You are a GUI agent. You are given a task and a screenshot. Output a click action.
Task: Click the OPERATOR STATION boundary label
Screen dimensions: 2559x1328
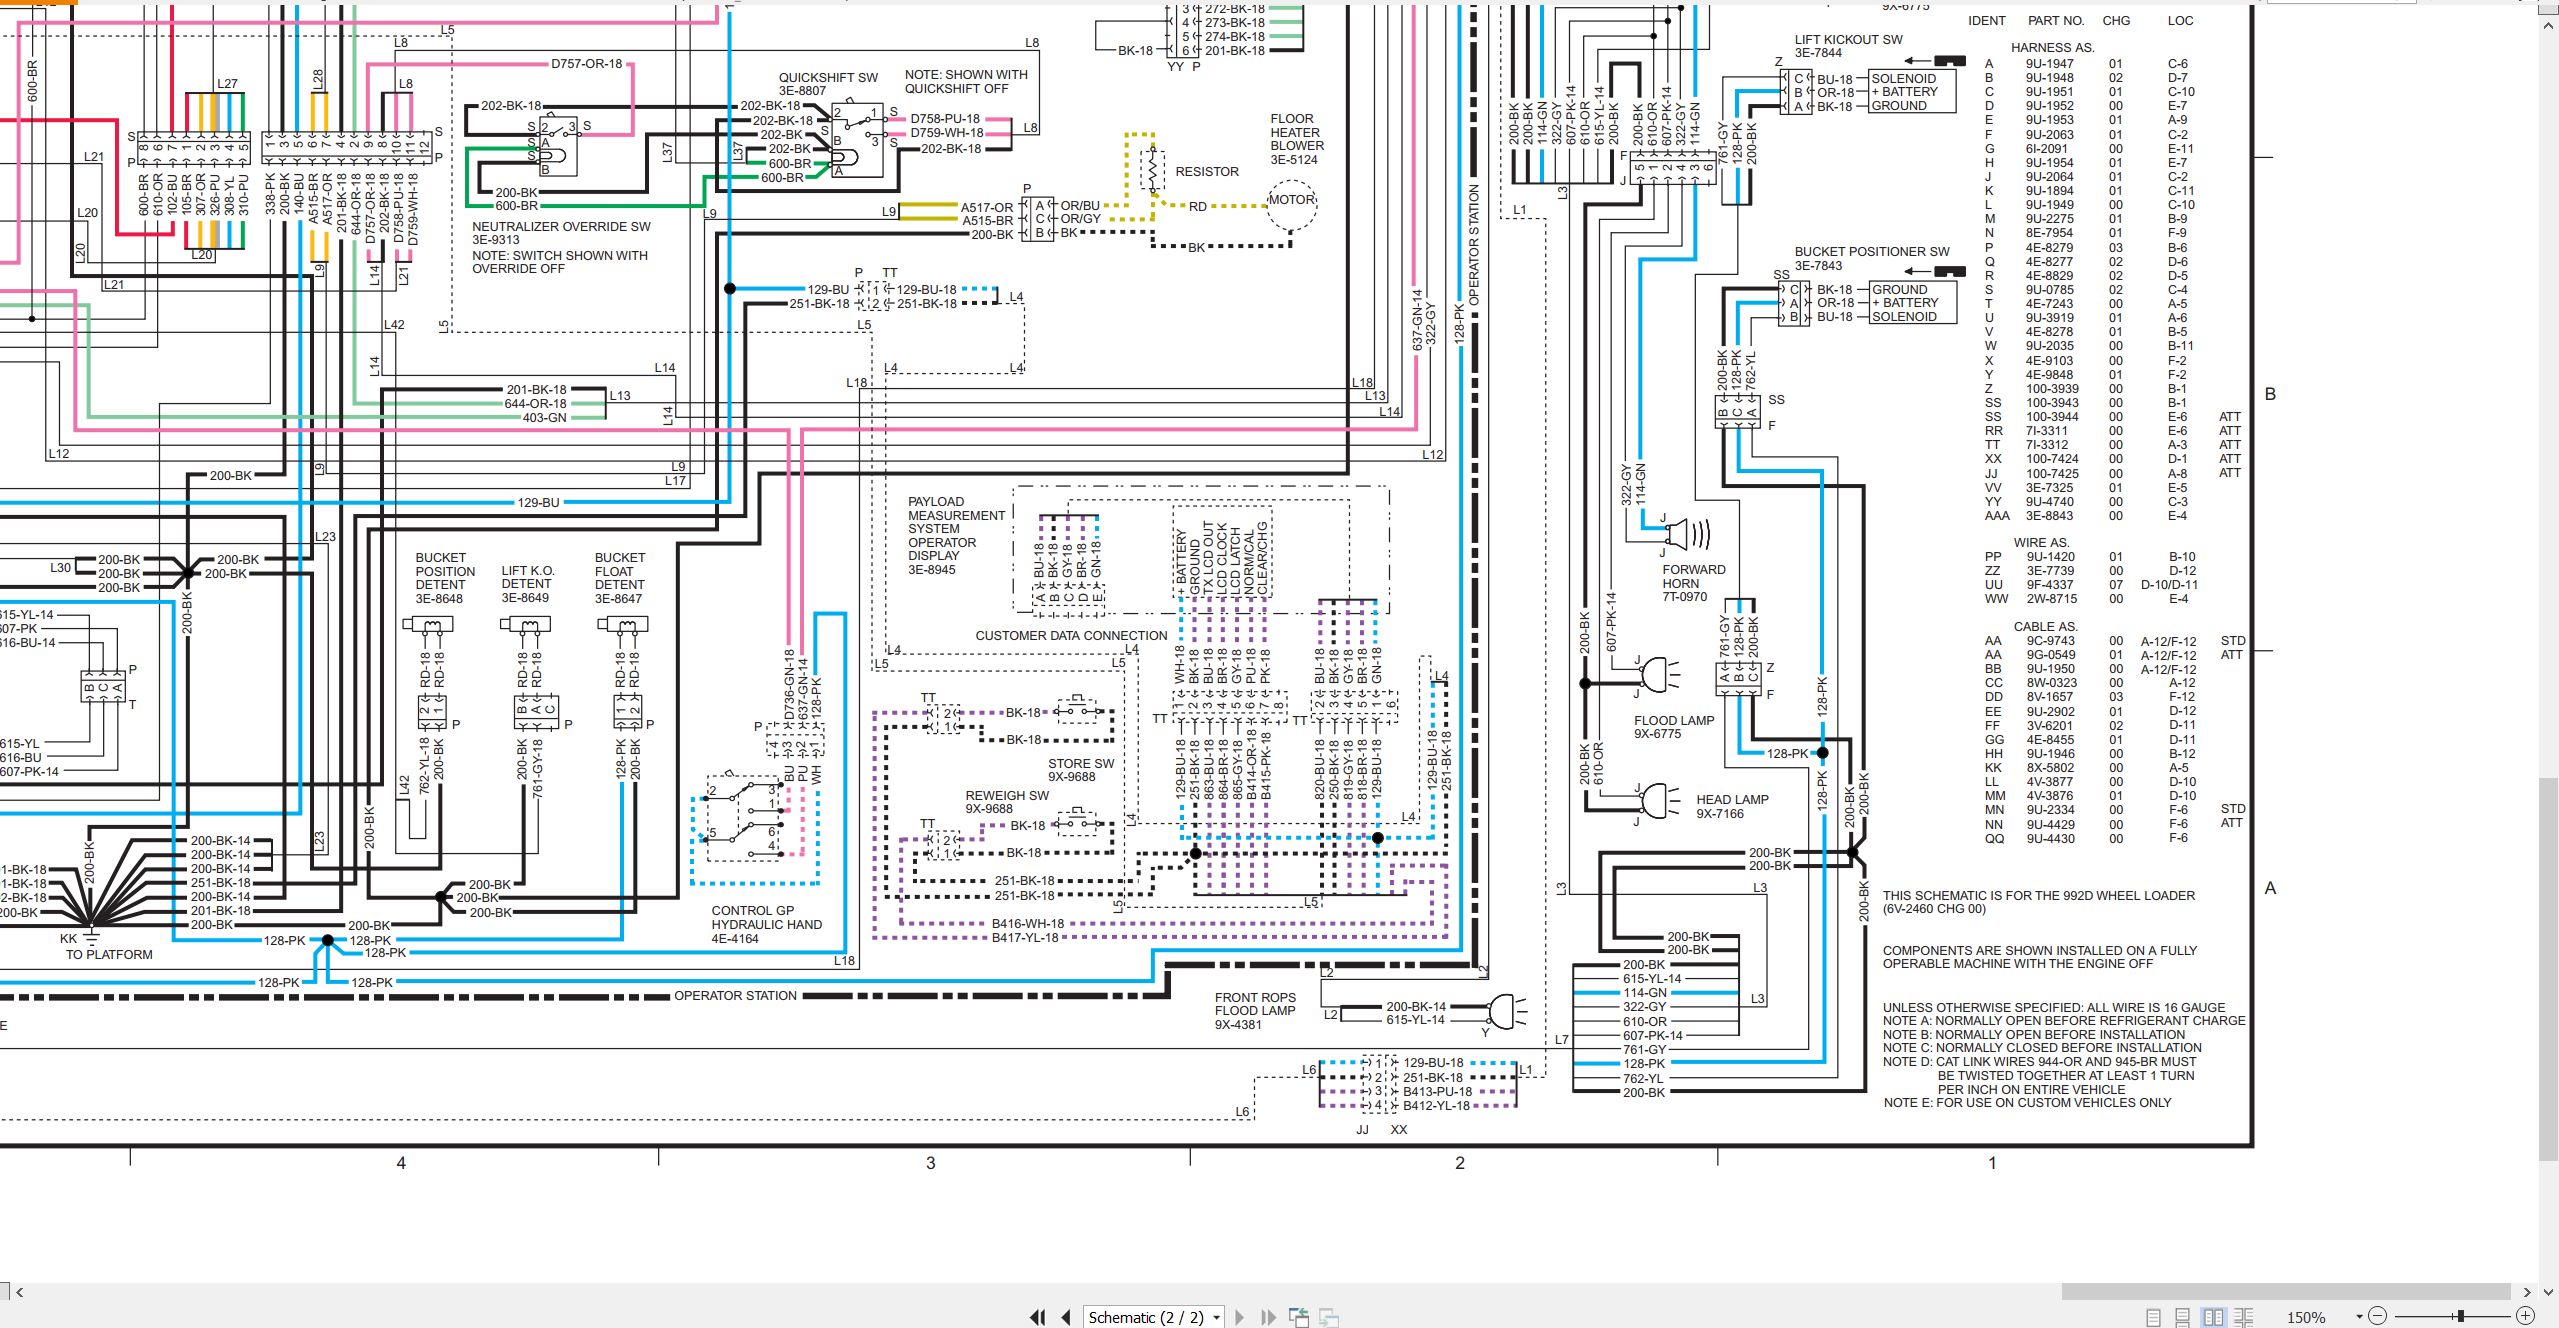(x=735, y=995)
